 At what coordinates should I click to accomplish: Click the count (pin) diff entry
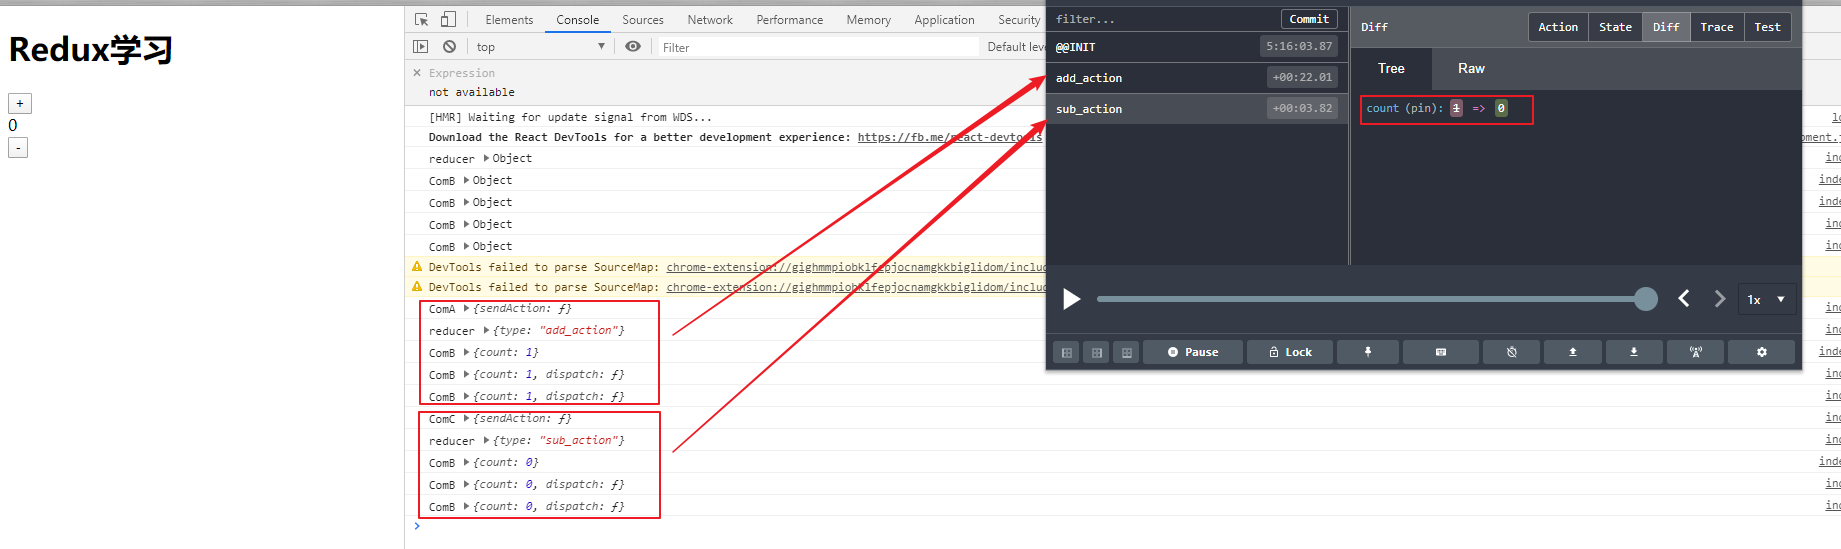(1437, 108)
